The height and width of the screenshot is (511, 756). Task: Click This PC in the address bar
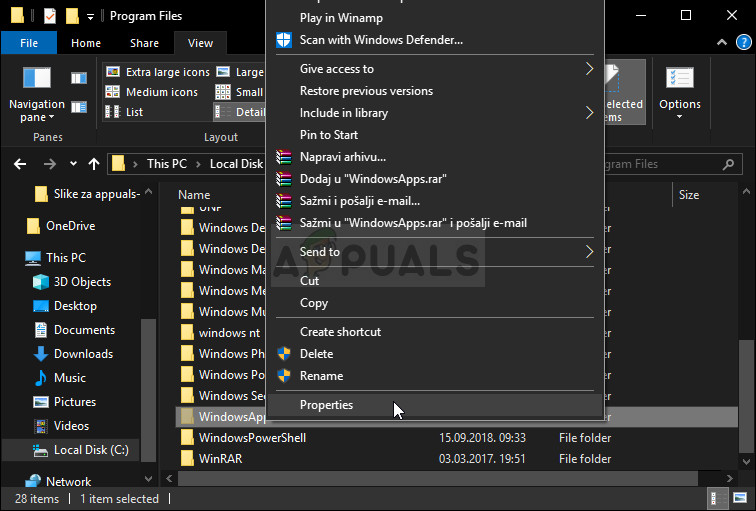pyautogui.click(x=167, y=164)
